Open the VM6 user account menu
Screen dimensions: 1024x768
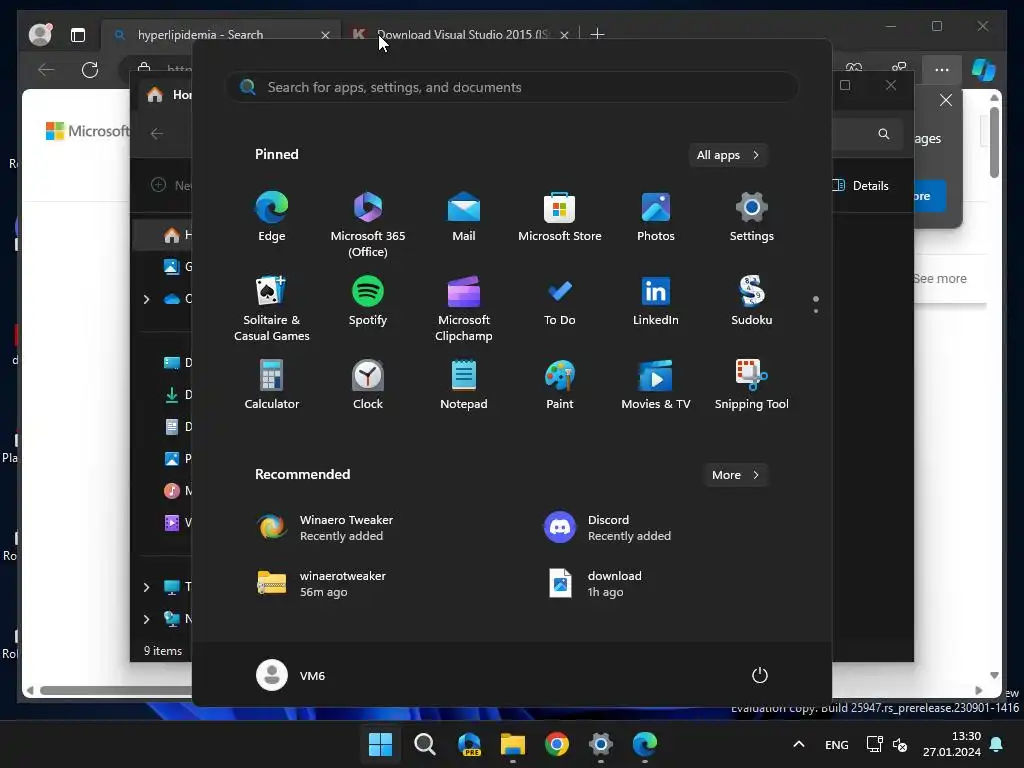click(291, 675)
